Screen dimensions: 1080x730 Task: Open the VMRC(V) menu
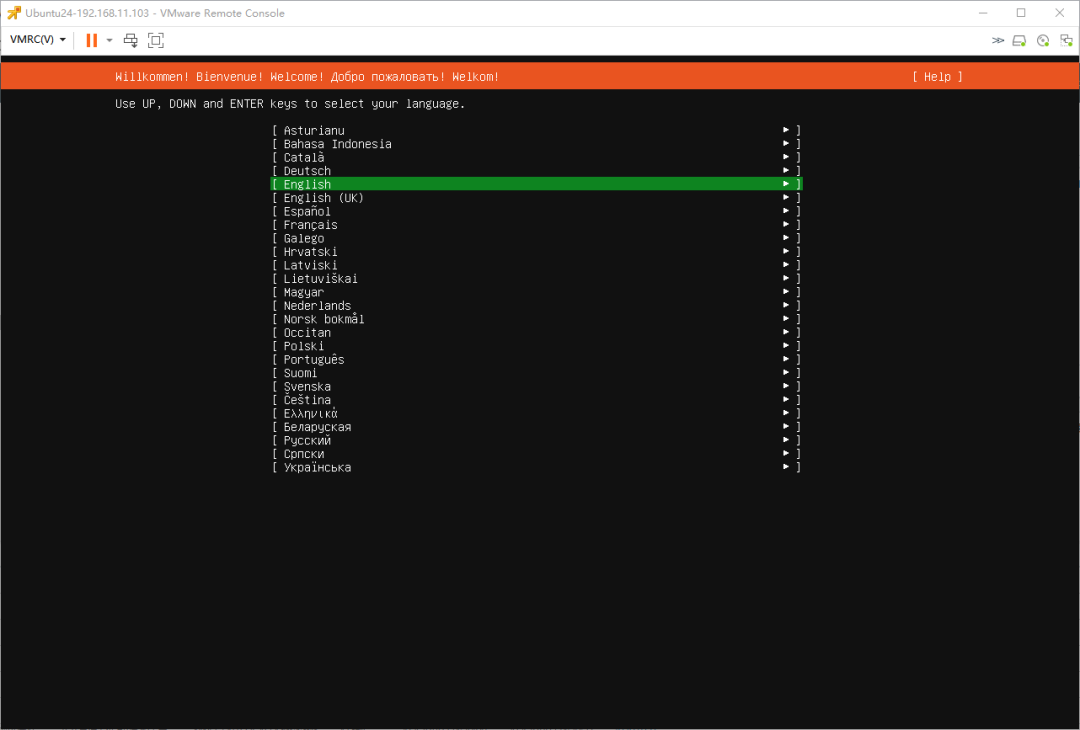[38, 40]
